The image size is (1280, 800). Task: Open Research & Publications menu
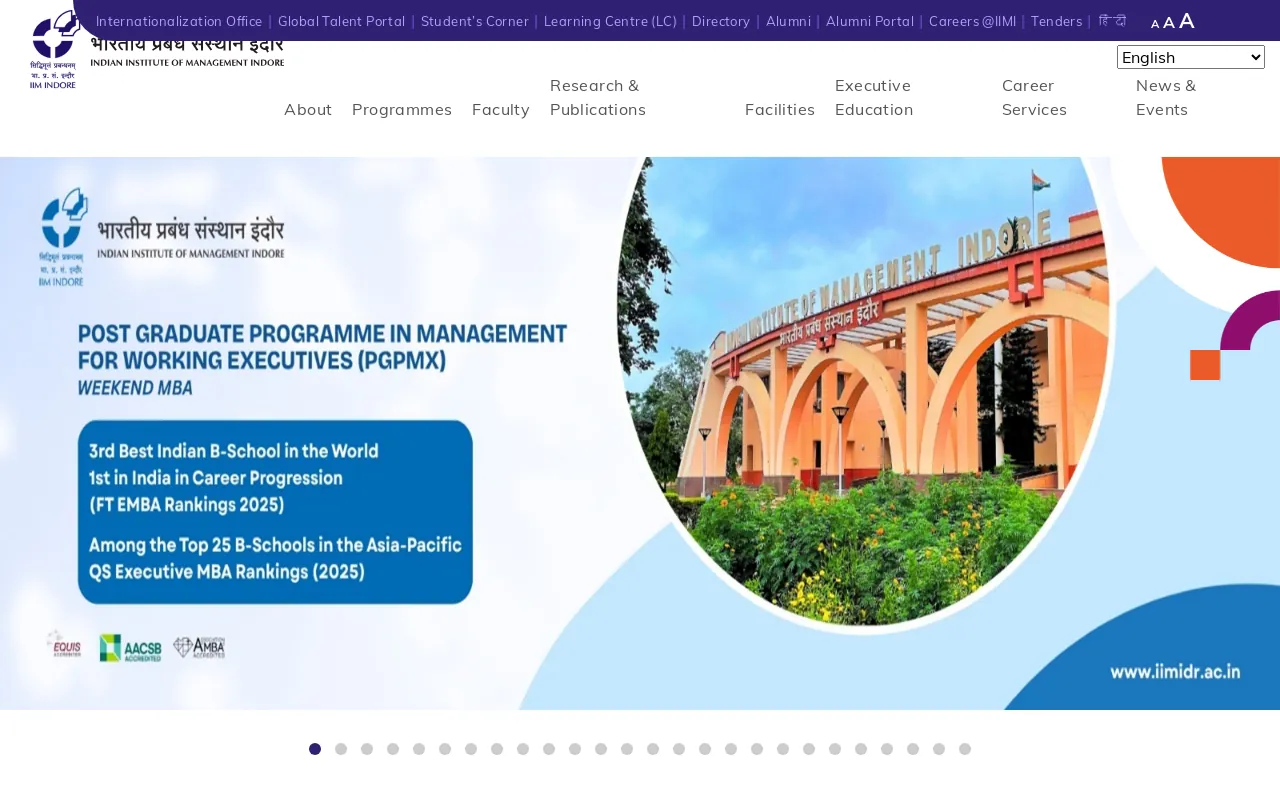[598, 97]
